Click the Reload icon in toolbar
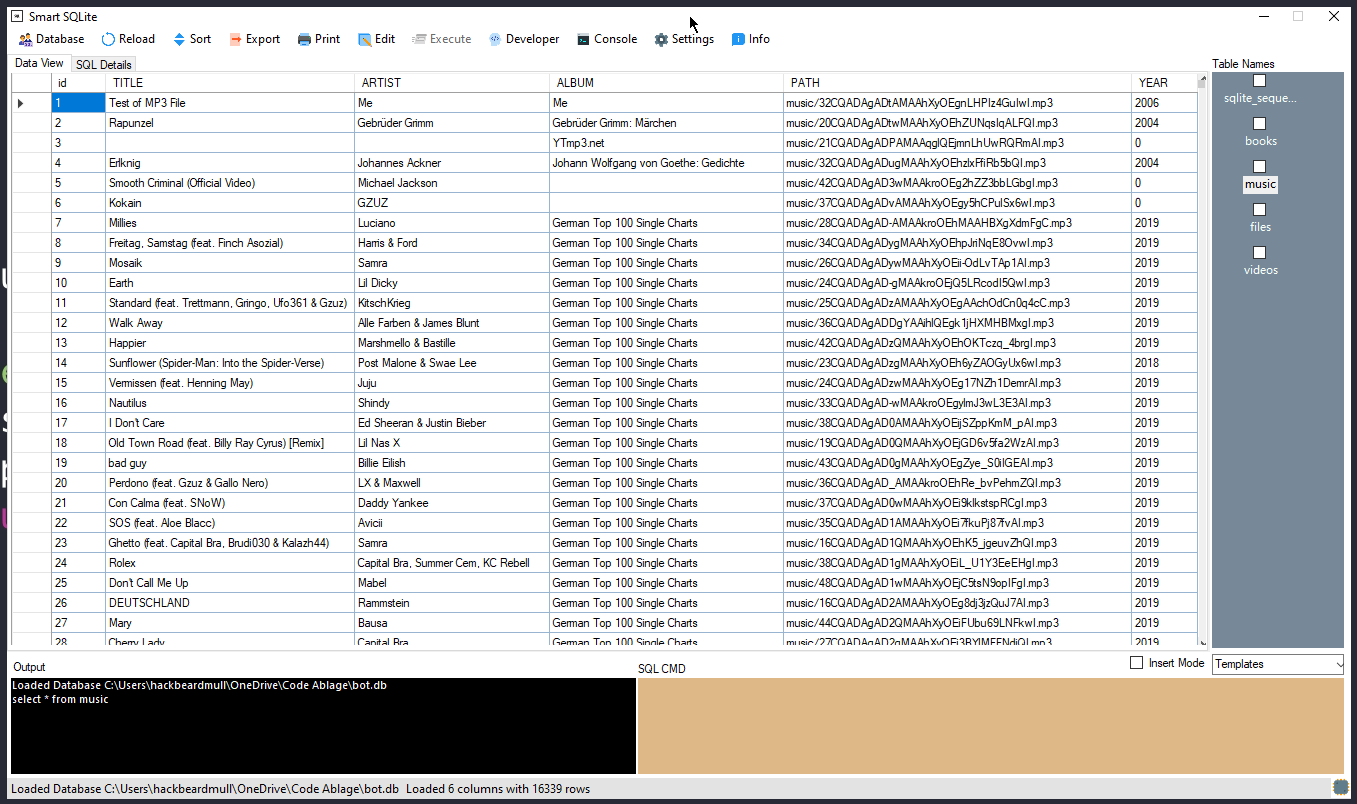1357x804 pixels. point(108,39)
